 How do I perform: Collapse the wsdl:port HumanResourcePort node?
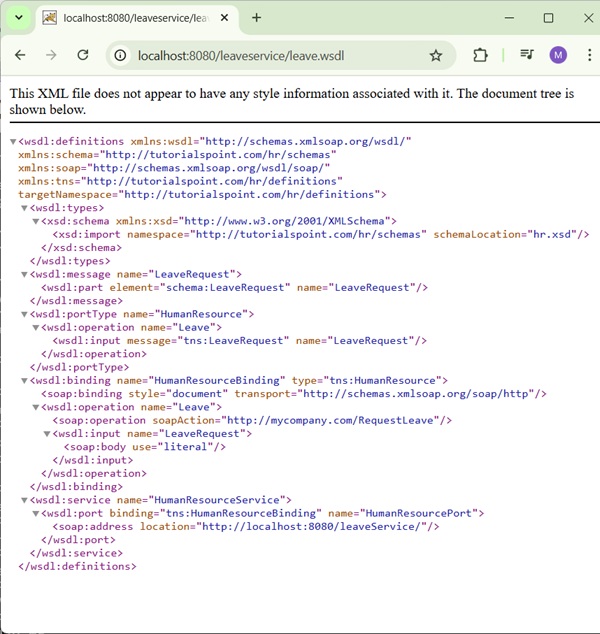pos(36,514)
